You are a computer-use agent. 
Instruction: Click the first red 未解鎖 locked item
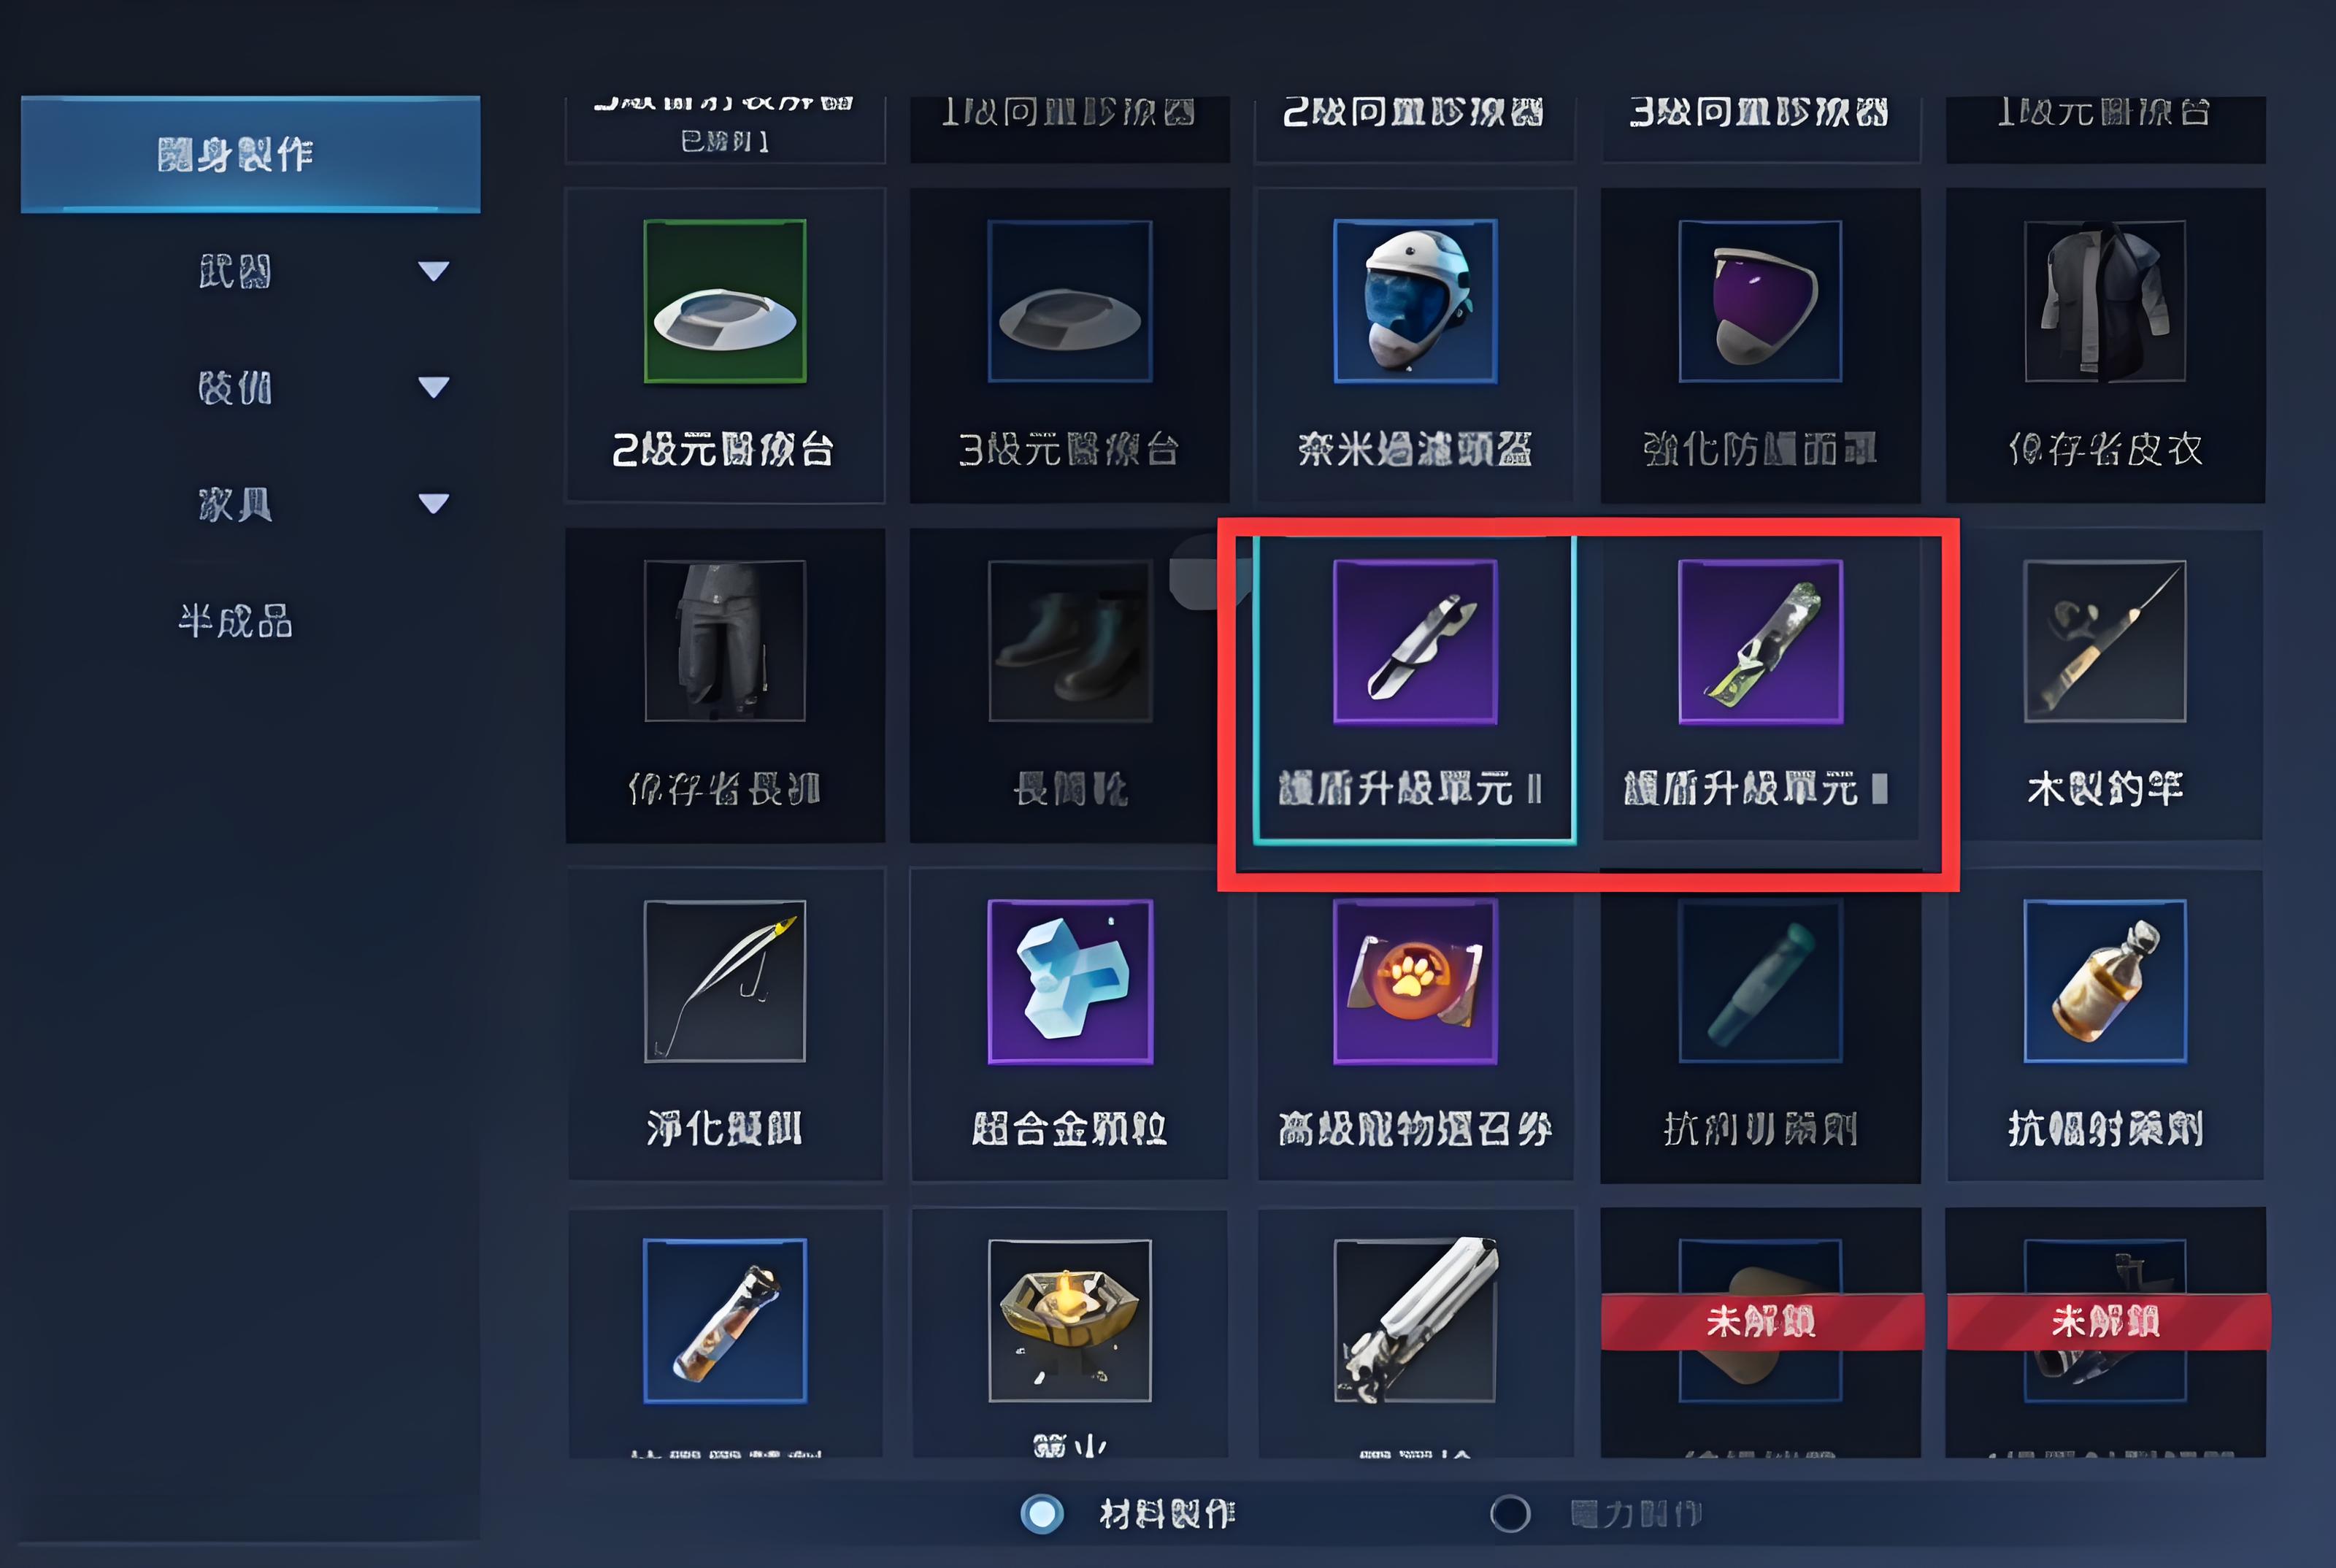point(1761,1321)
